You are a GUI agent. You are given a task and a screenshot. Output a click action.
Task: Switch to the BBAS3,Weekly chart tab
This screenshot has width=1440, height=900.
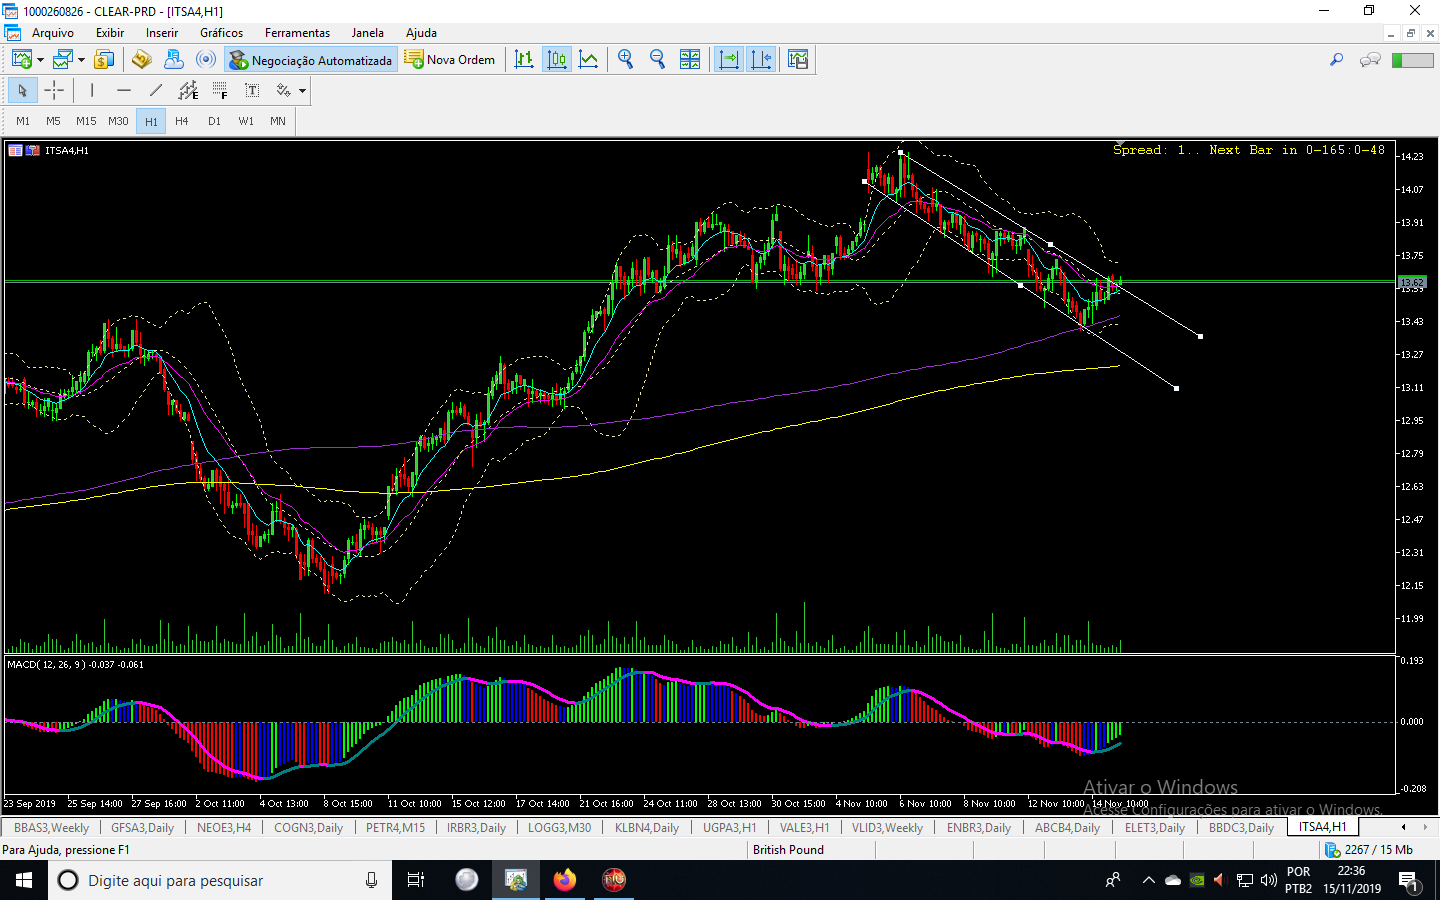coord(51,828)
